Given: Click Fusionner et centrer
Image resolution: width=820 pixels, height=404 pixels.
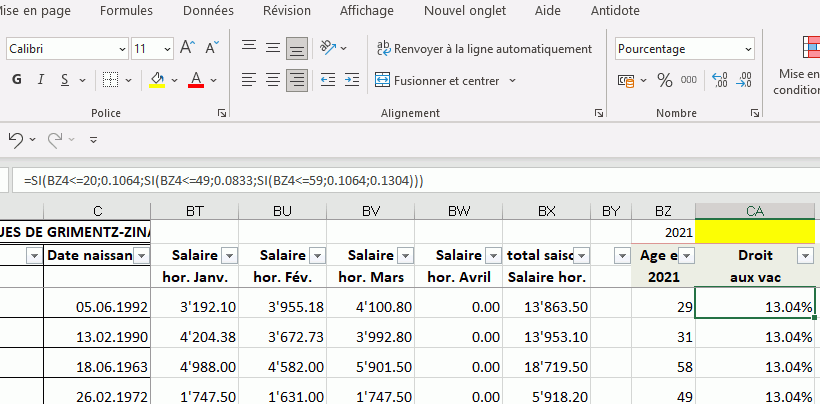Looking at the screenshot, I should click(x=438, y=80).
